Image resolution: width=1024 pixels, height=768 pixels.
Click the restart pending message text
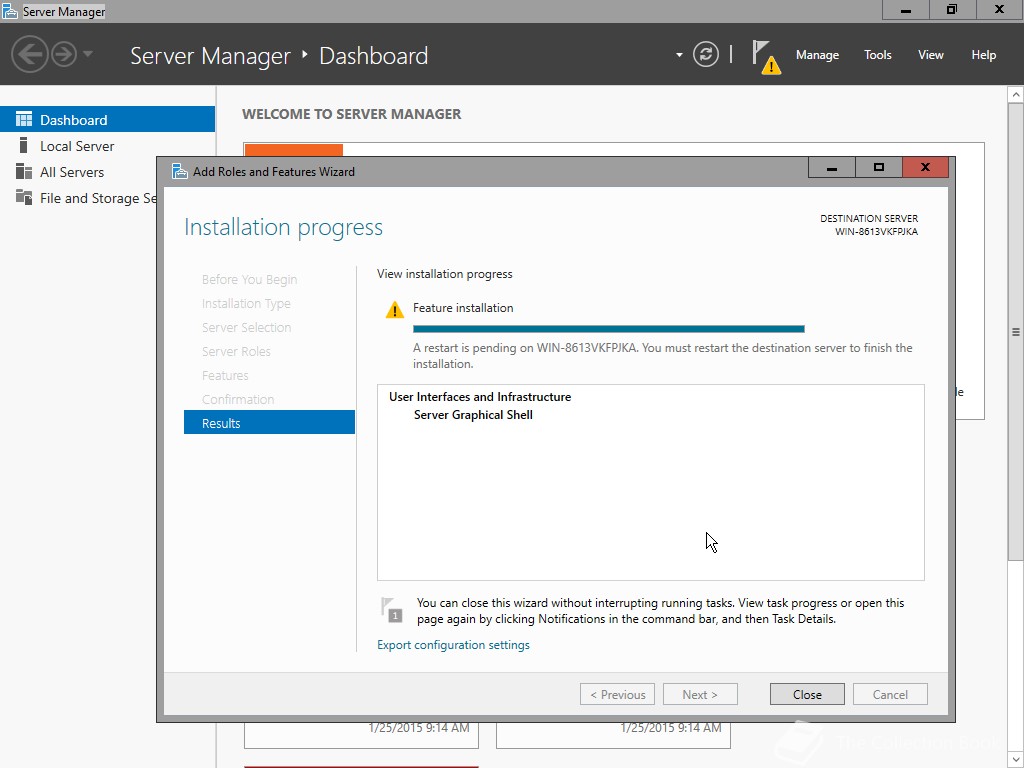pyautogui.click(x=662, y=355)
